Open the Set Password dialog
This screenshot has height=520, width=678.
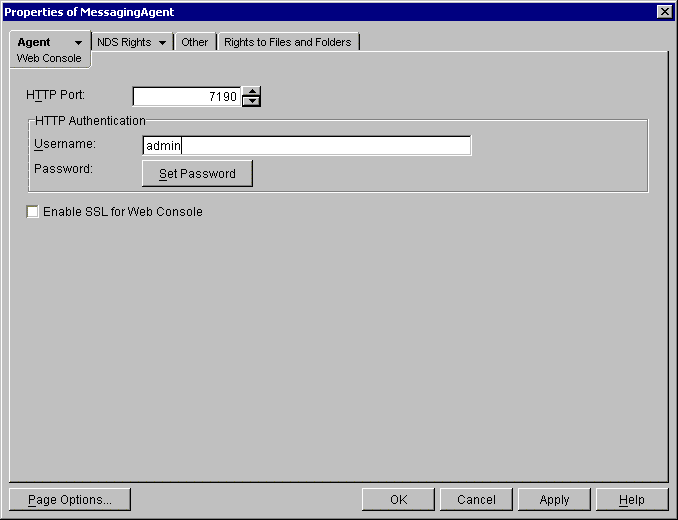pyautogui.click(x=197, y=174)
